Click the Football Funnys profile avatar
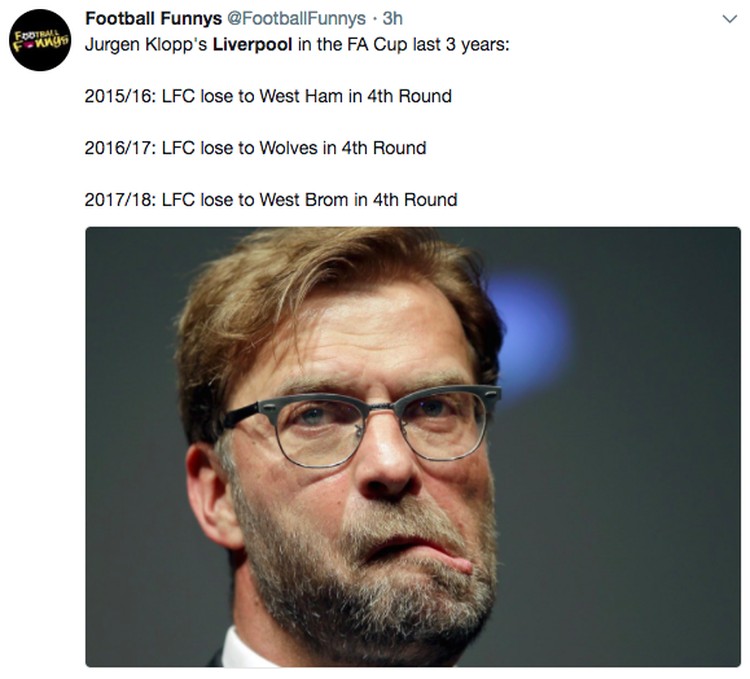Image resolution: width=750 pixels, height=679 pixels. pyautogui.click(x=40, y=40)
